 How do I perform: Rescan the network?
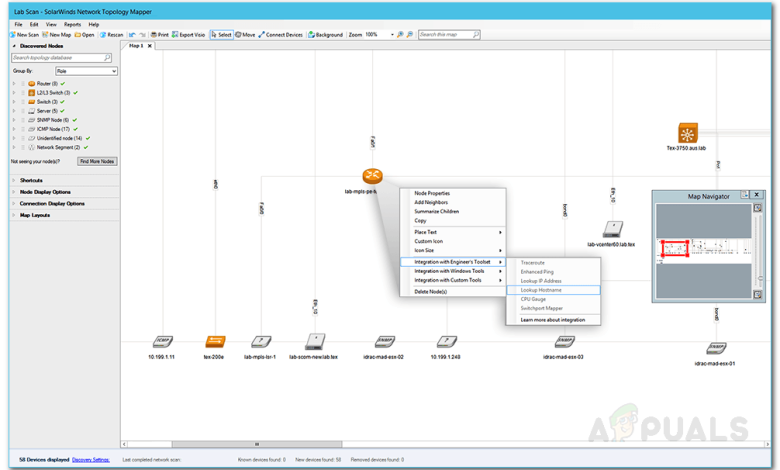(111, 35)
